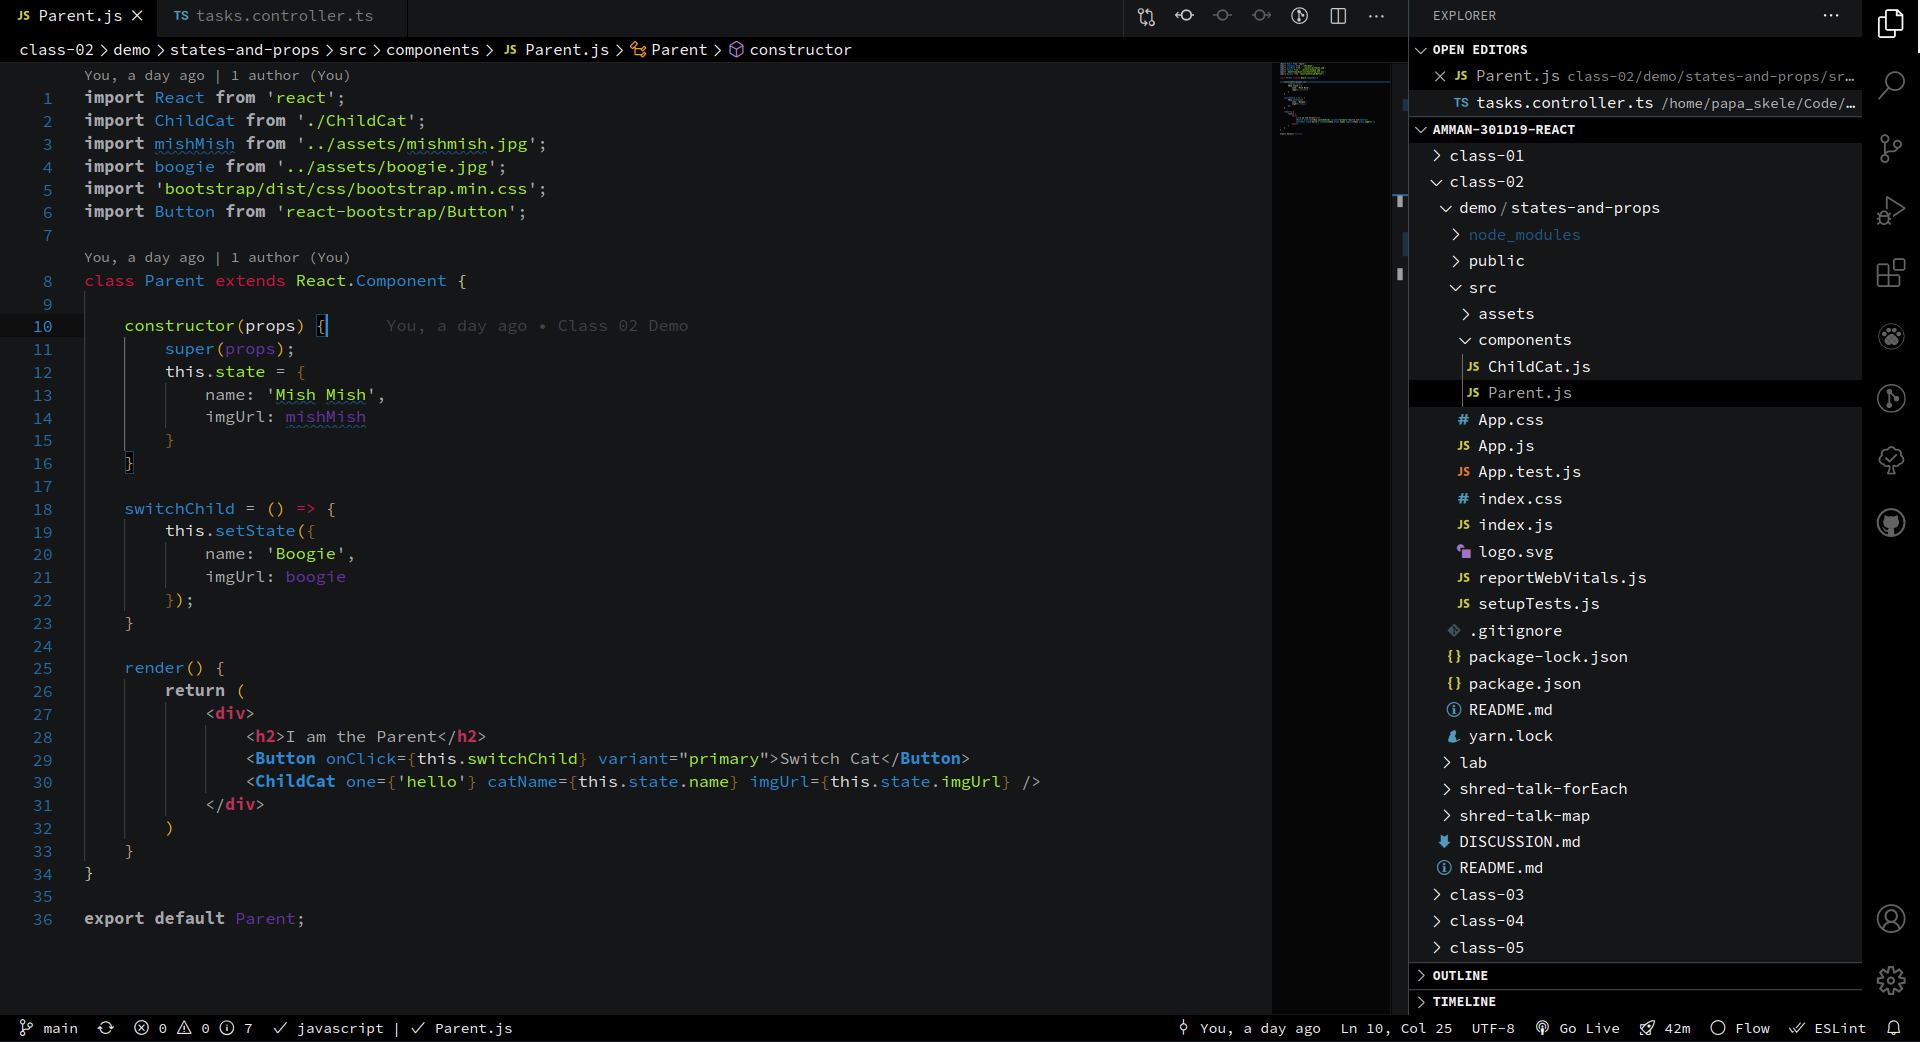Click the Ln 10, Col 25 cursor position
The height and width of the screenshot is (1042, 1920).
(1396, 1028)
